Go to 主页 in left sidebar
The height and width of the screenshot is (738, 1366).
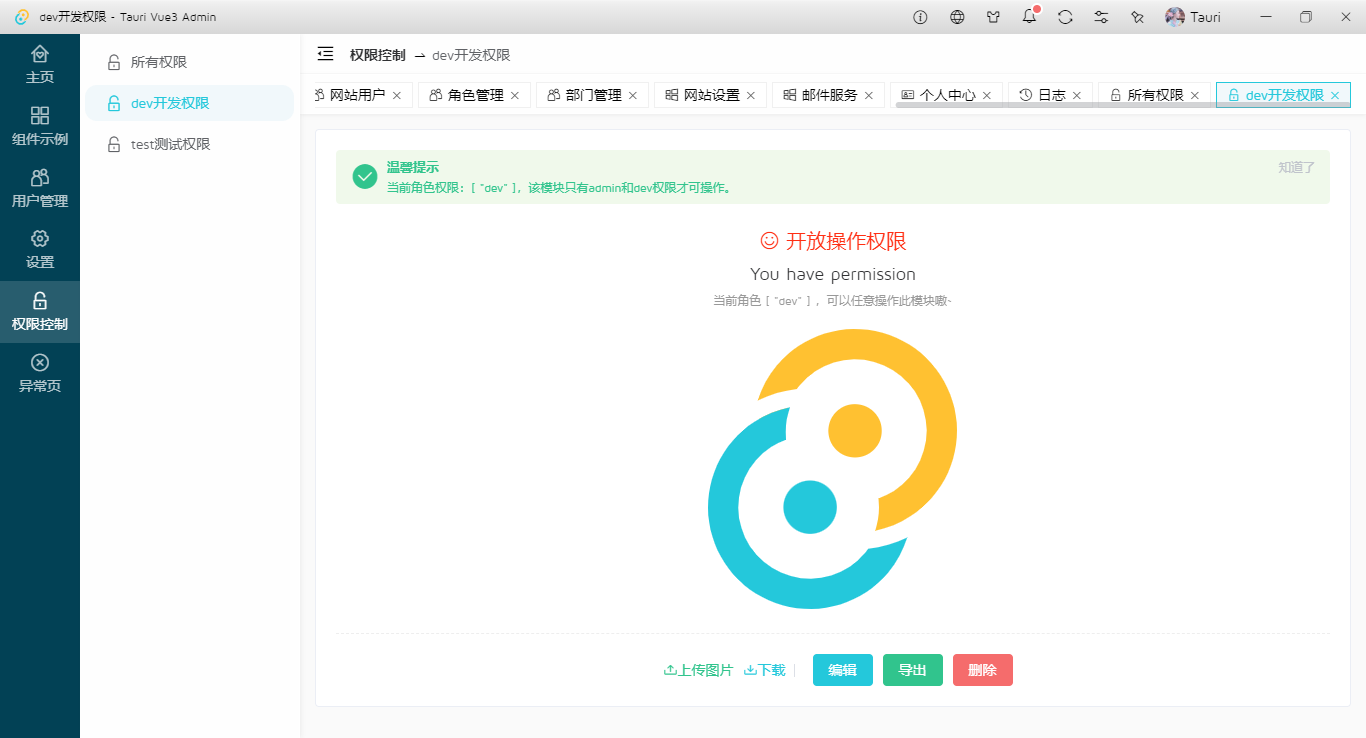coord(40,64)
